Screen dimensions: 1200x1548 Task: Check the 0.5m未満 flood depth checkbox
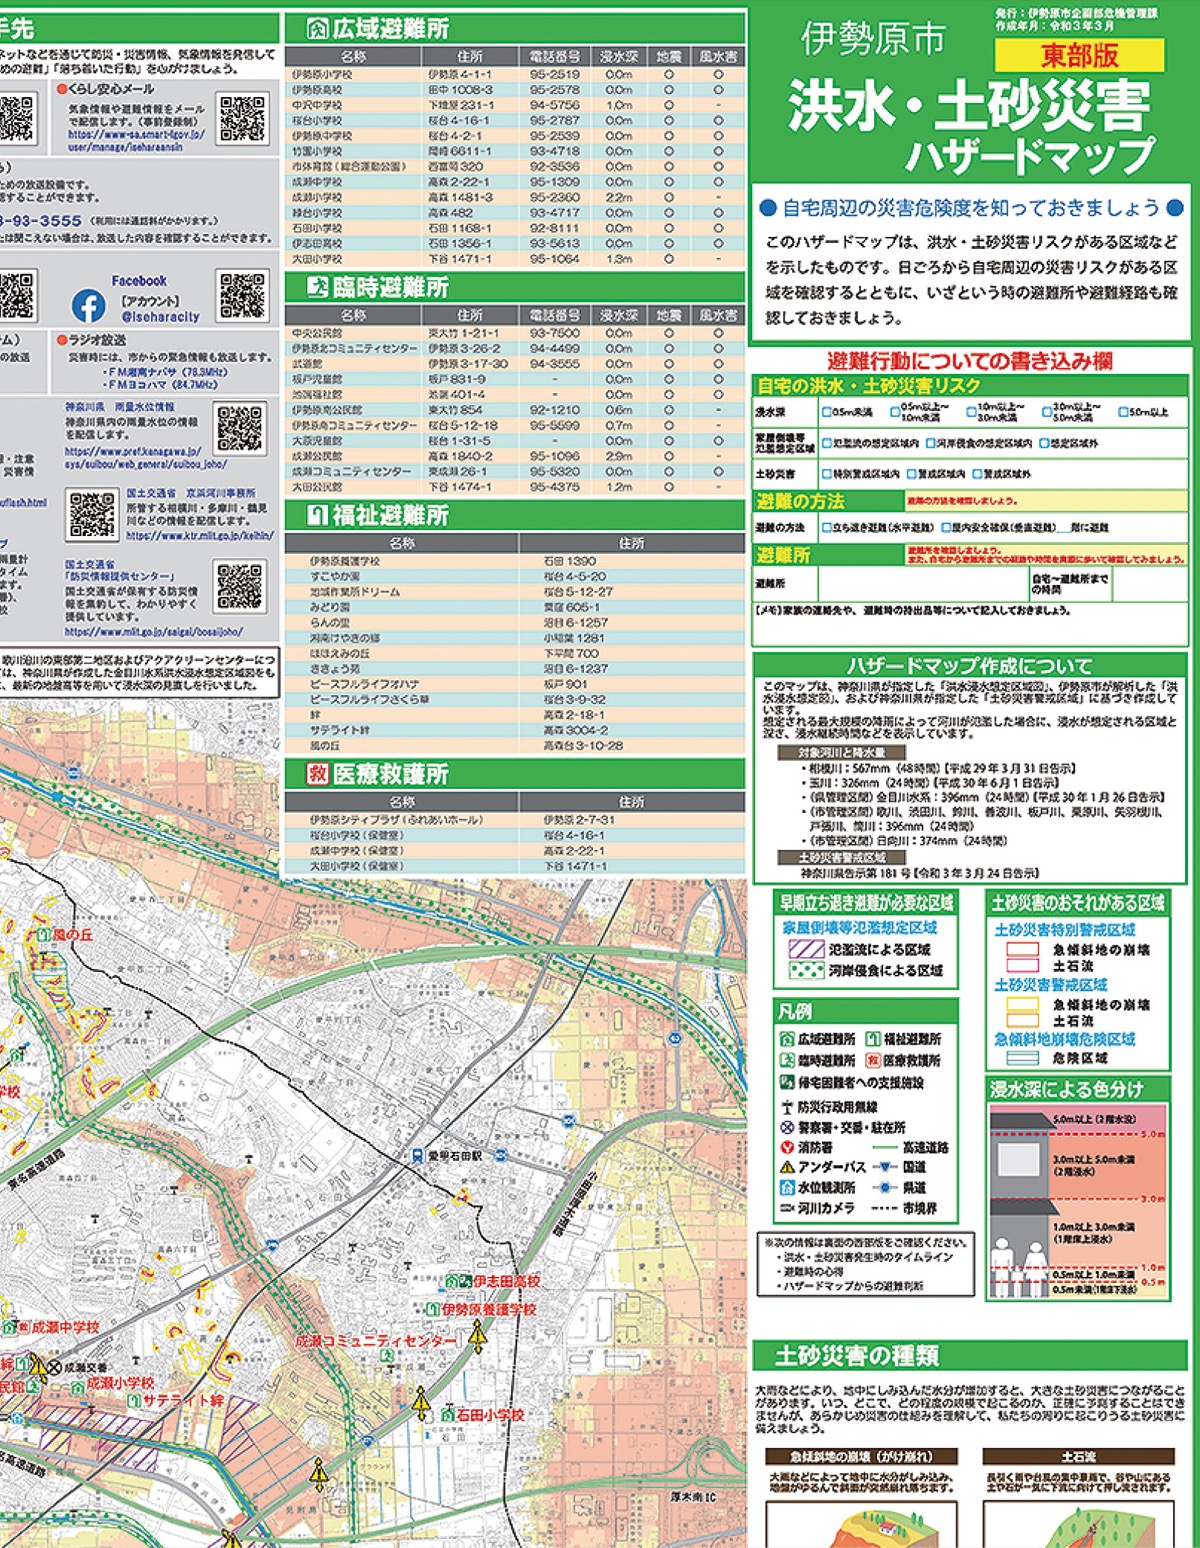pyautogui.click(x=826, y=412)
